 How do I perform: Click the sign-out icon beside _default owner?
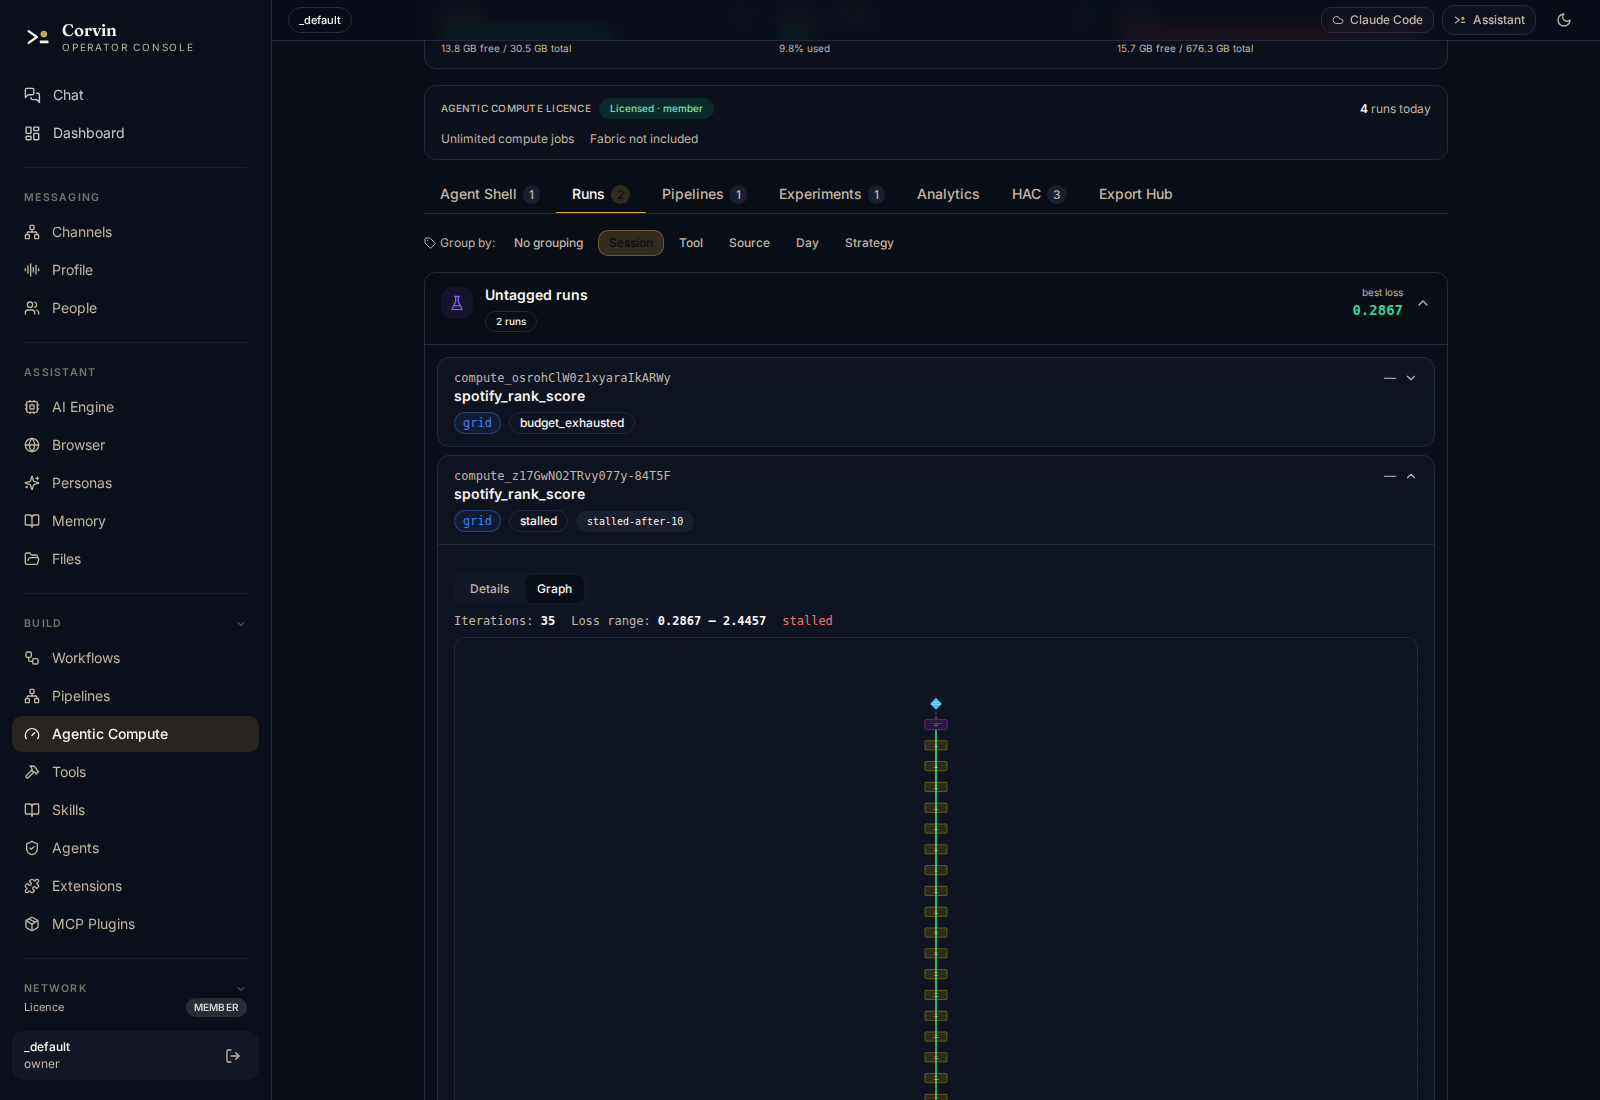pos(233,1056)
